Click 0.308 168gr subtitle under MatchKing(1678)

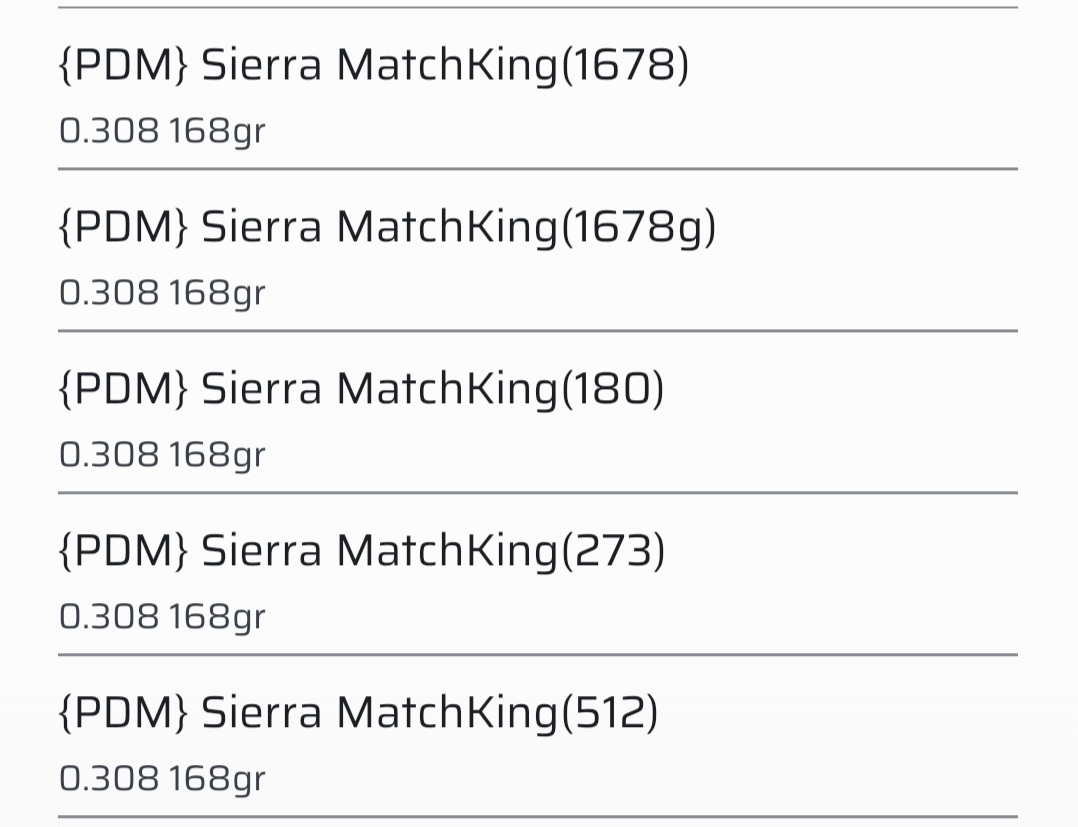[162, 131]
